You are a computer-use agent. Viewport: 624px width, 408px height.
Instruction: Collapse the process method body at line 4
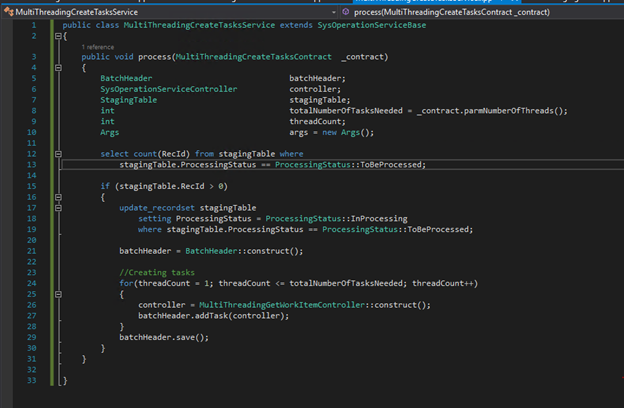(56, 68)
